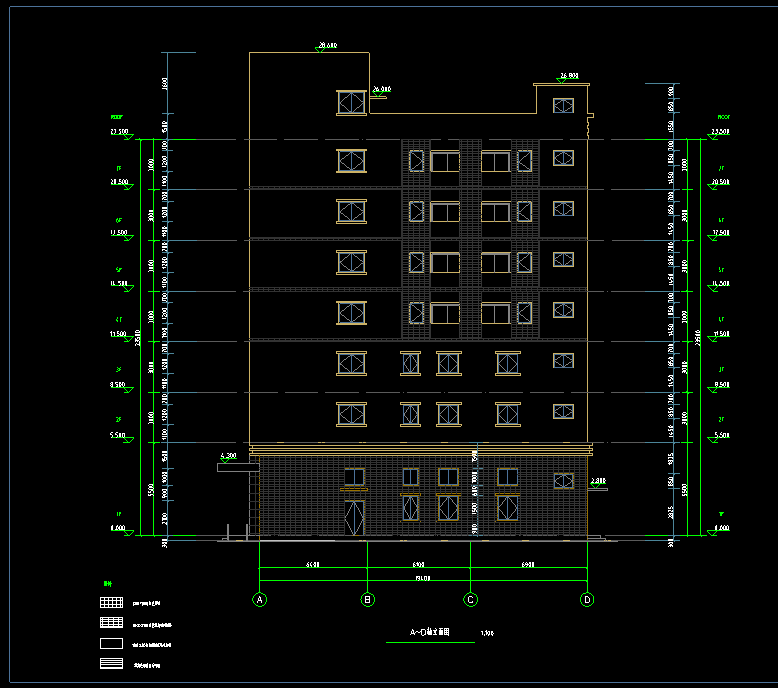This screenshot has width=778, height=688.
Task: Select the ground floor entrance door
Action: click(354, 518)
